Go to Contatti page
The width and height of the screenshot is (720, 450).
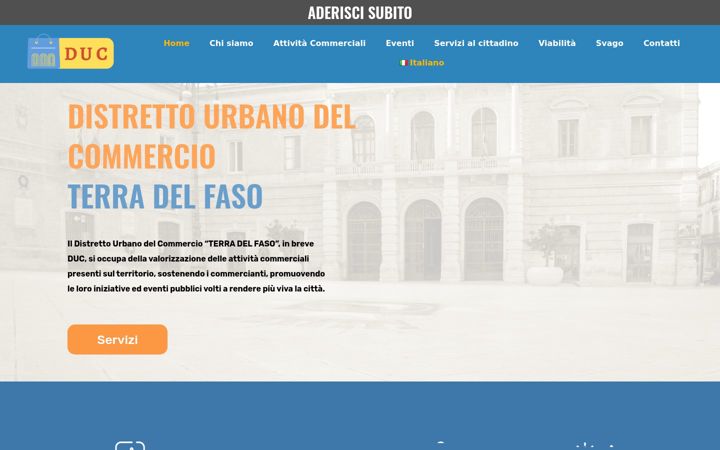(661, 43)
